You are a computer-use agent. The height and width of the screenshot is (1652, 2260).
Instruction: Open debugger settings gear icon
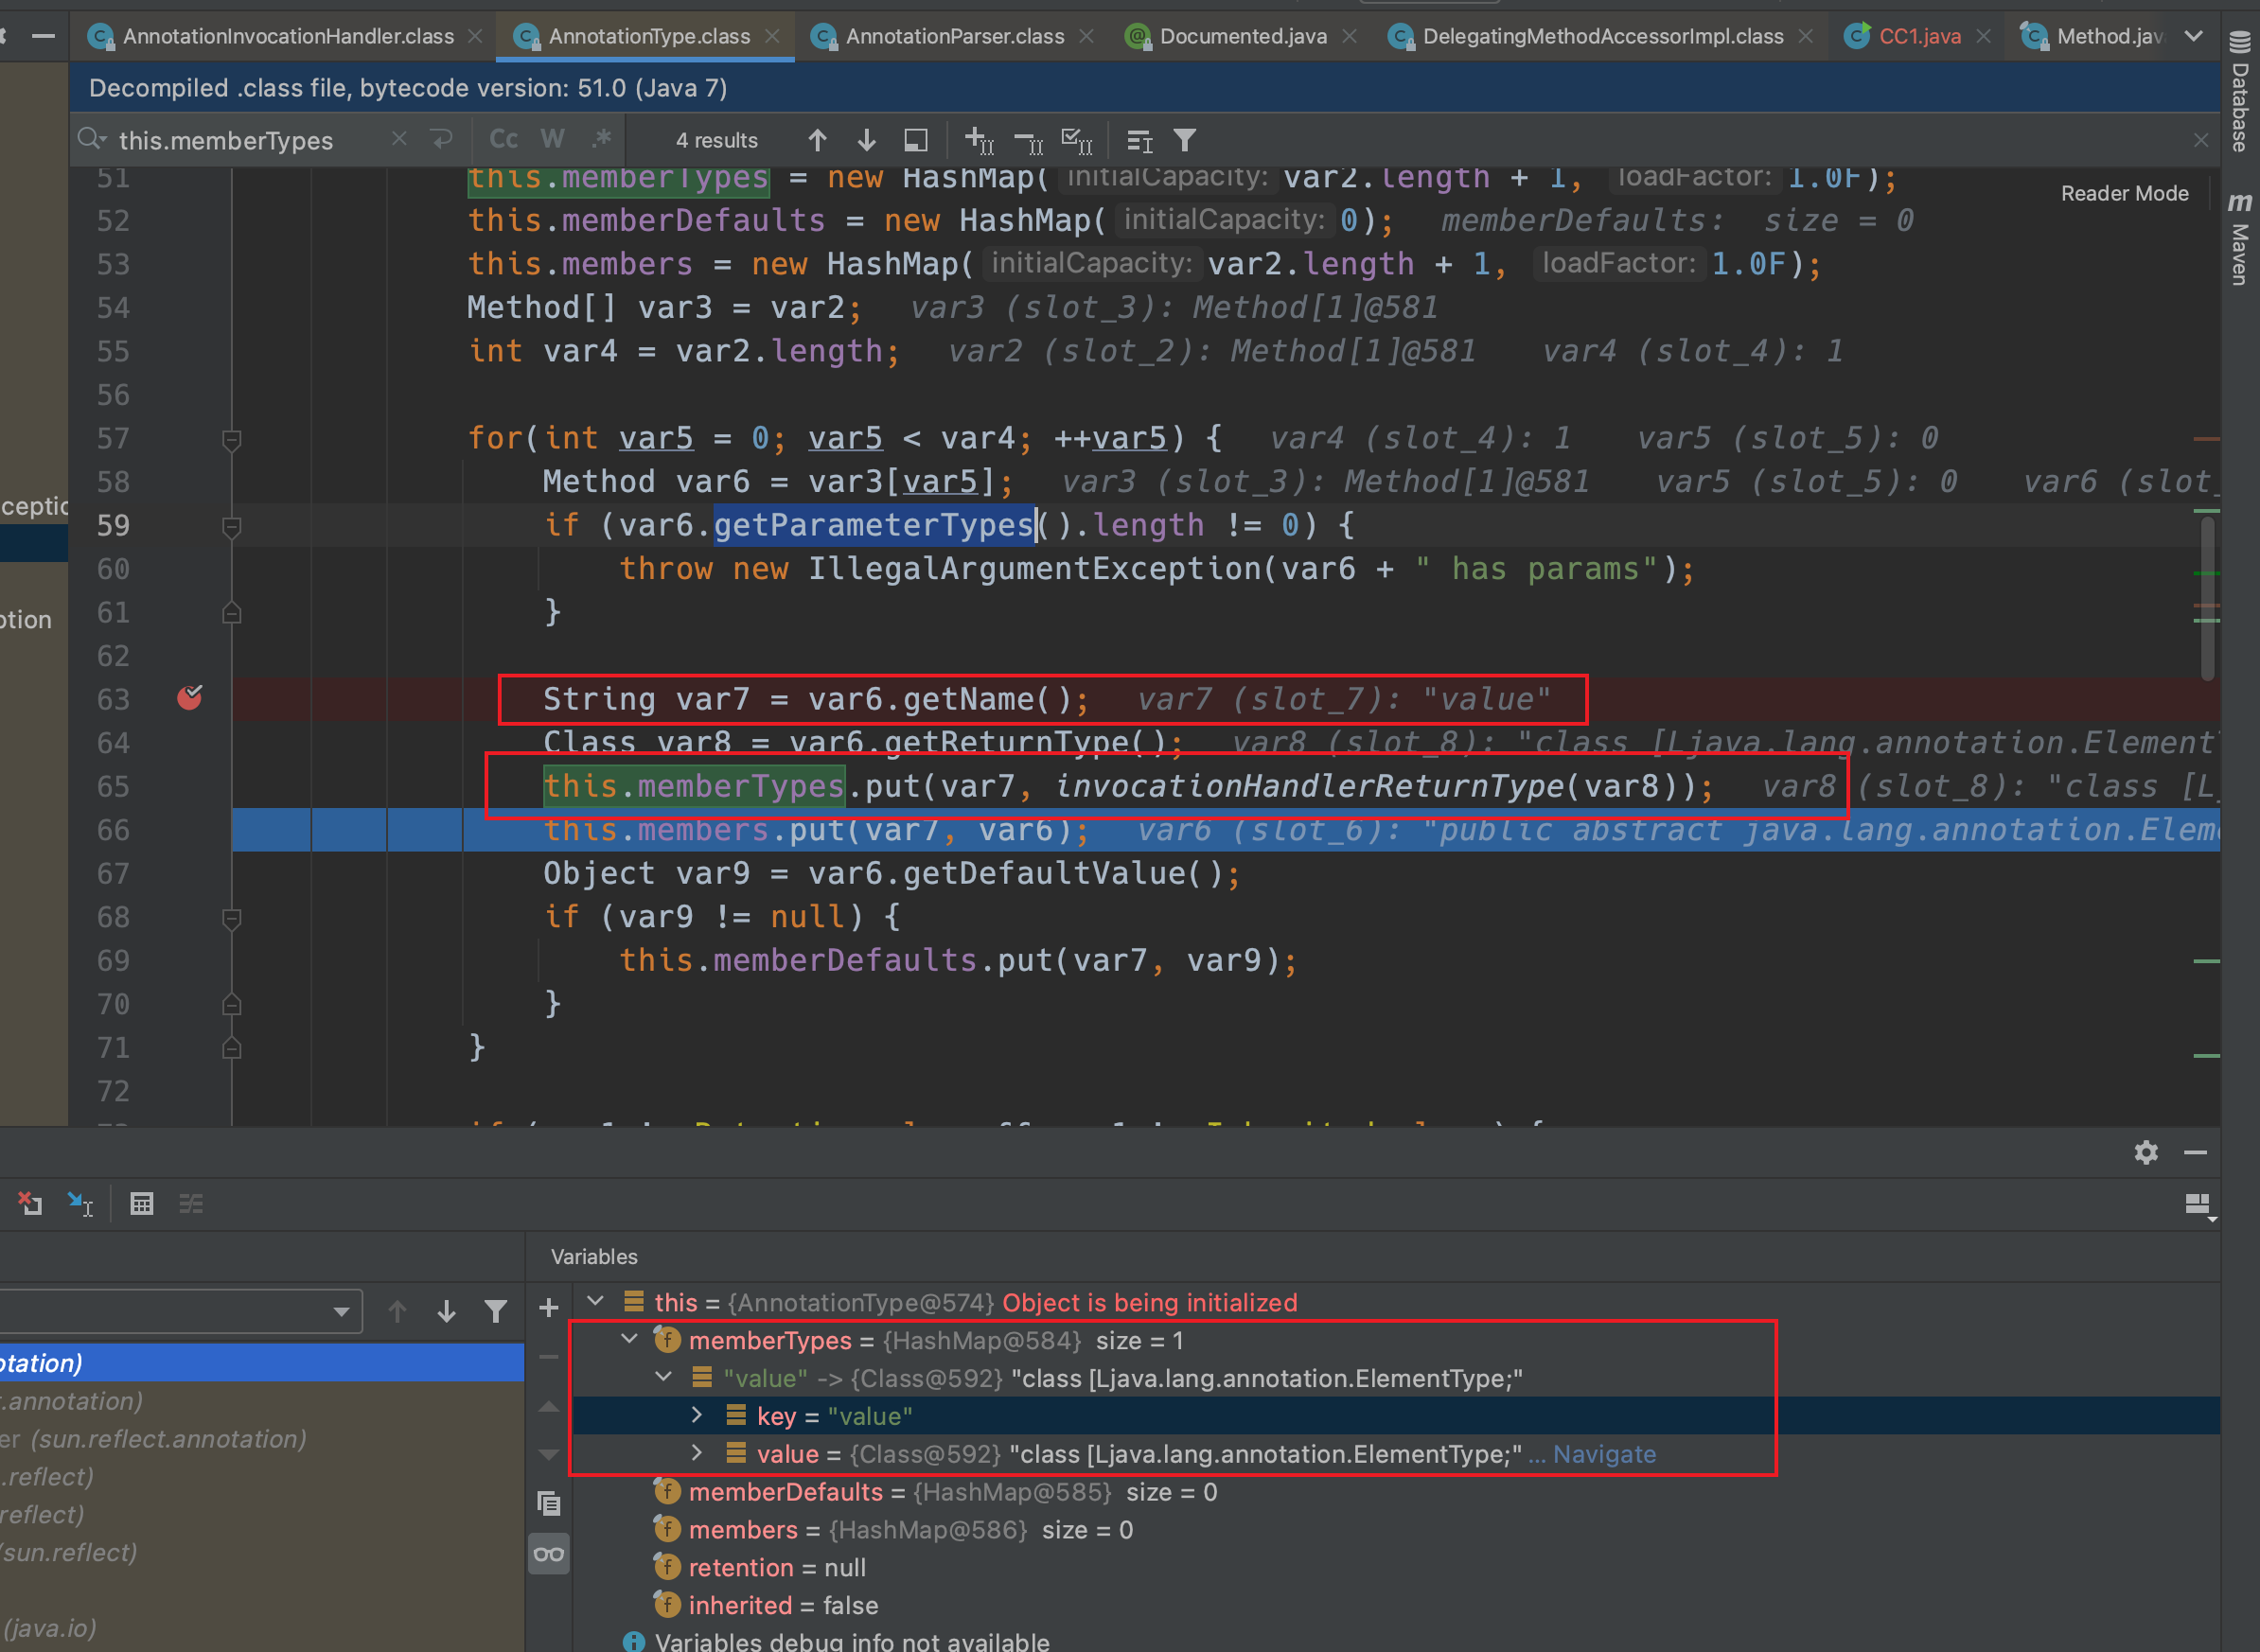(x=2145, y=1152)
